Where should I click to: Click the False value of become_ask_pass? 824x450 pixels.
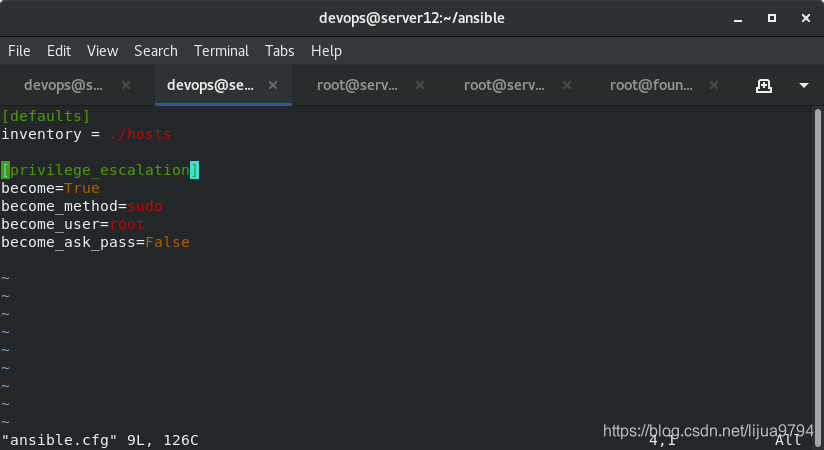(168, 242)
